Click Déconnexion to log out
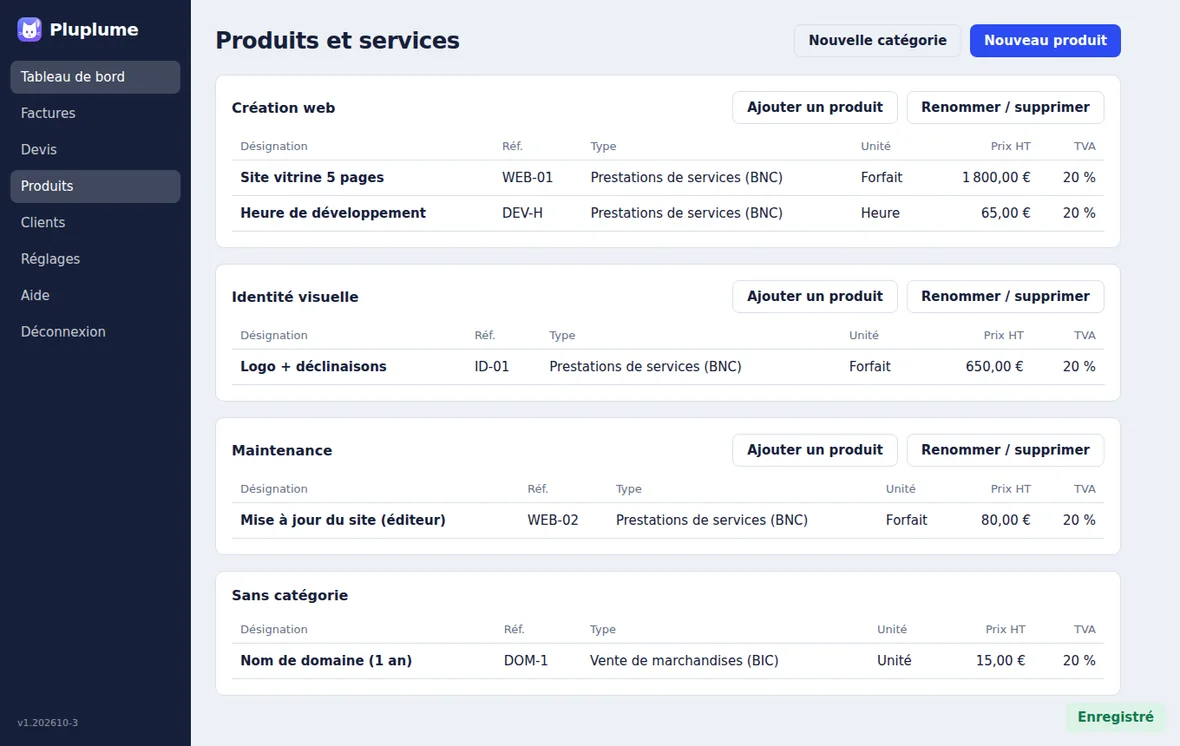Viewport: 1180px width, 746px height. (x=96, y=331)
